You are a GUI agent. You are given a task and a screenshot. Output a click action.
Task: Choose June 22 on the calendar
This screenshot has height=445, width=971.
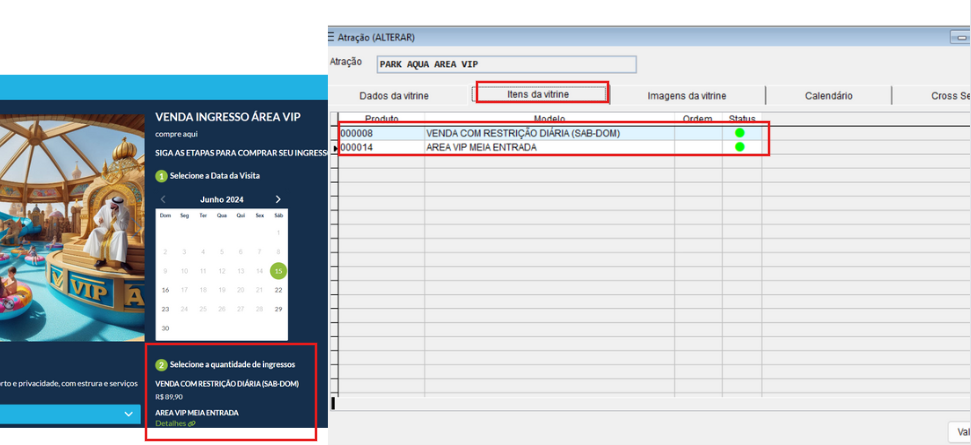click(278, 290)
